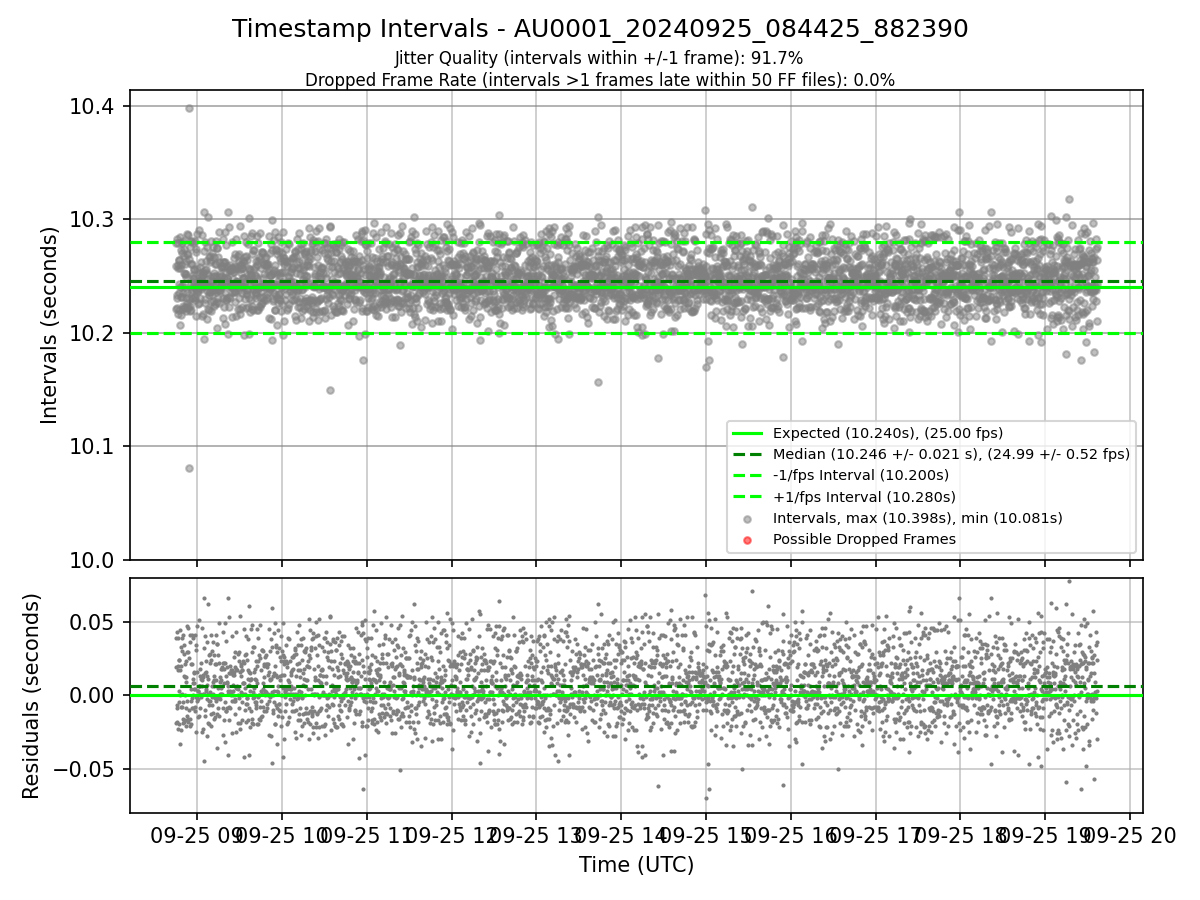Click the −0.05 residuals tick label
Image resolution: width=1200 pixels, height=900 pixels.
[85, 769]
